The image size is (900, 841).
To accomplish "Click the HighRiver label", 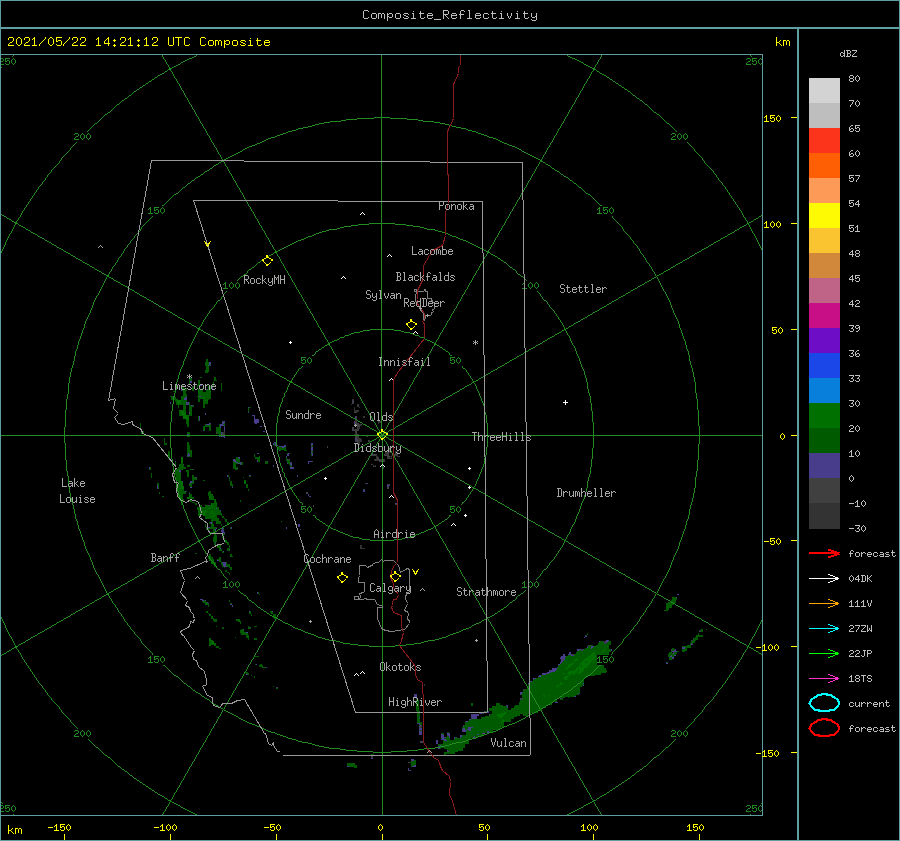I will 415,702.
